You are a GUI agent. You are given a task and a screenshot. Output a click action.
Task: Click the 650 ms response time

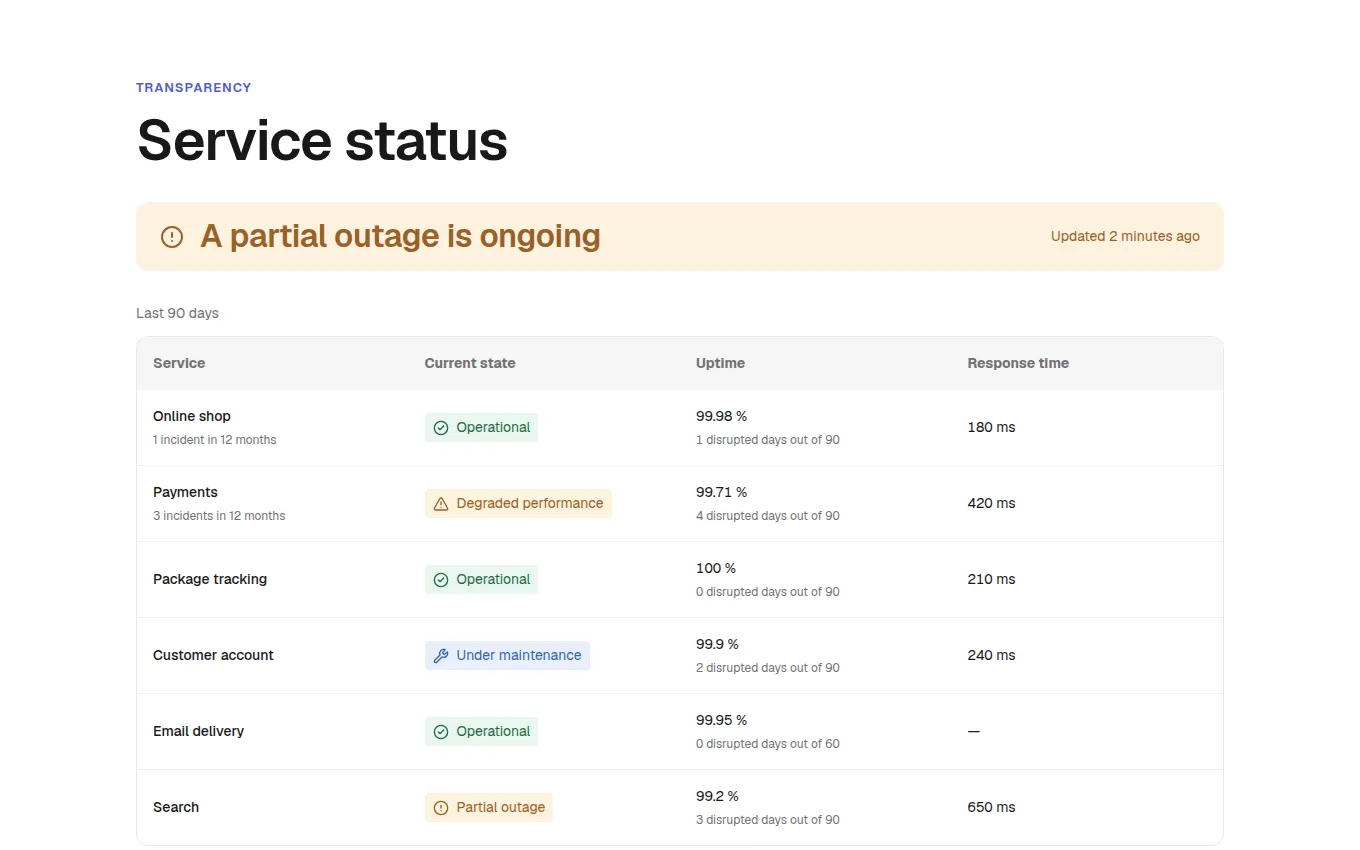click(x=991, y=807)
